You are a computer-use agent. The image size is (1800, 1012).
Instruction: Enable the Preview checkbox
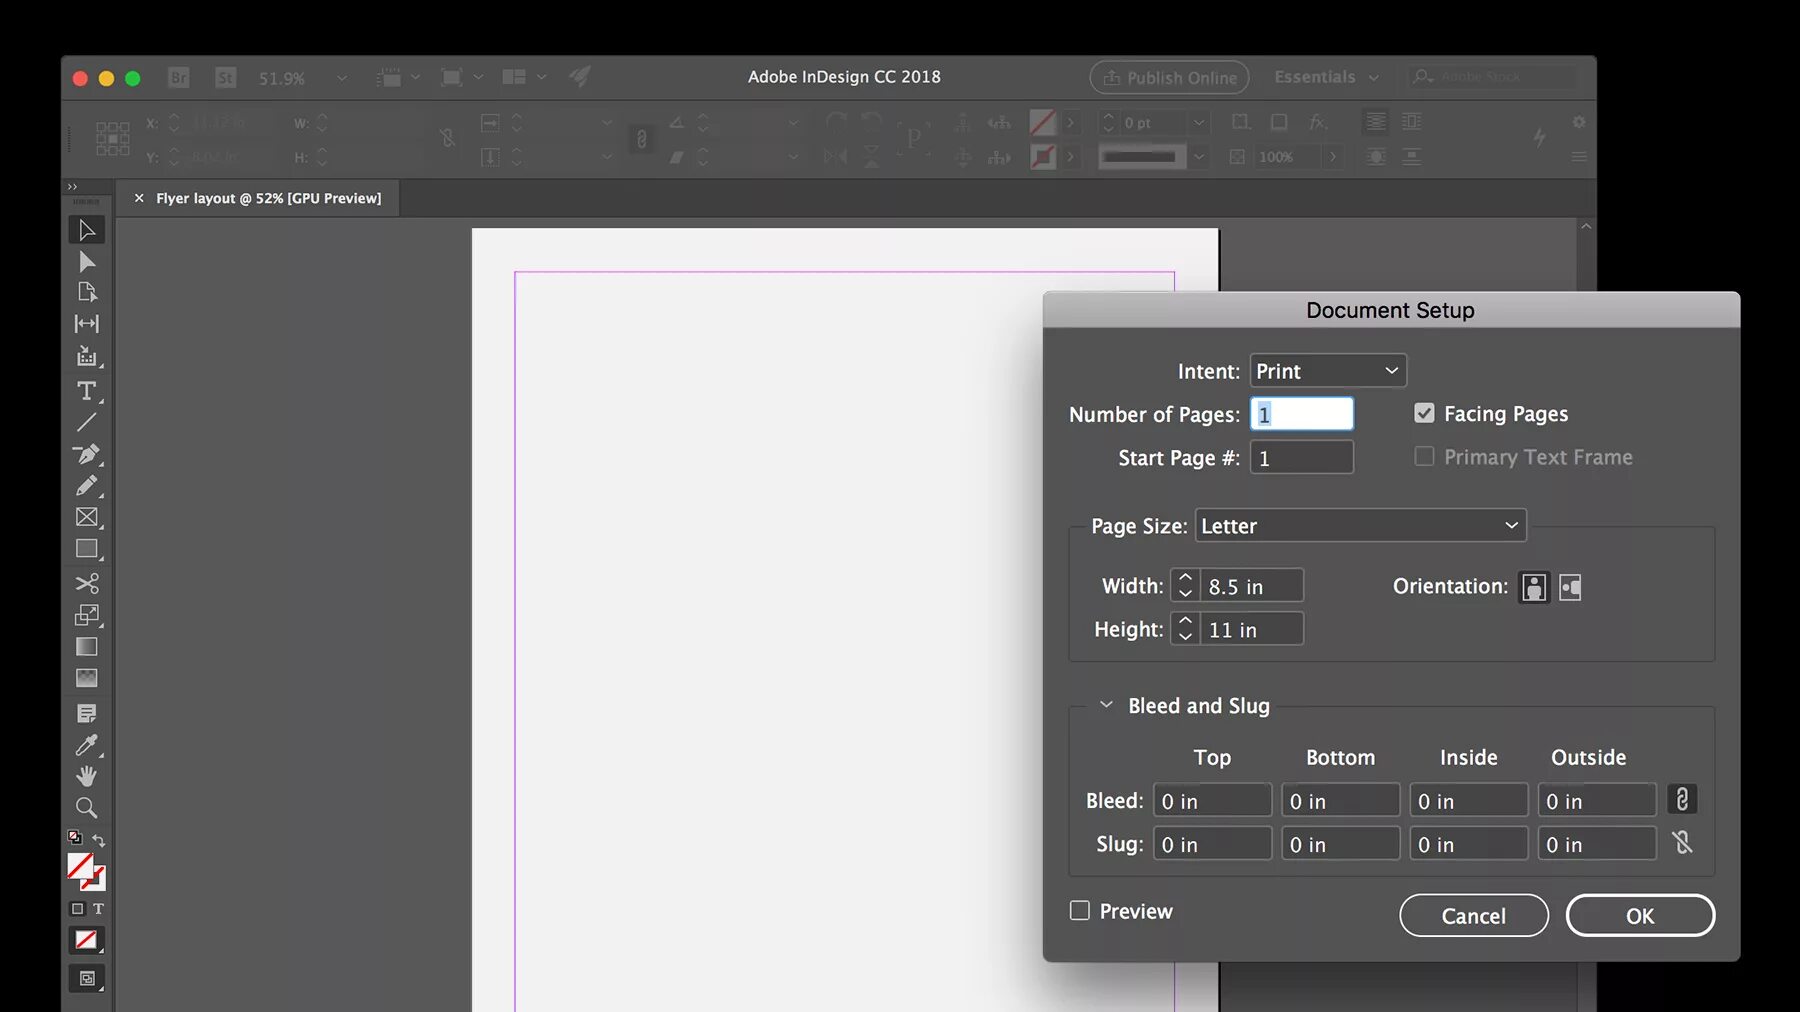coord(1080,910)
